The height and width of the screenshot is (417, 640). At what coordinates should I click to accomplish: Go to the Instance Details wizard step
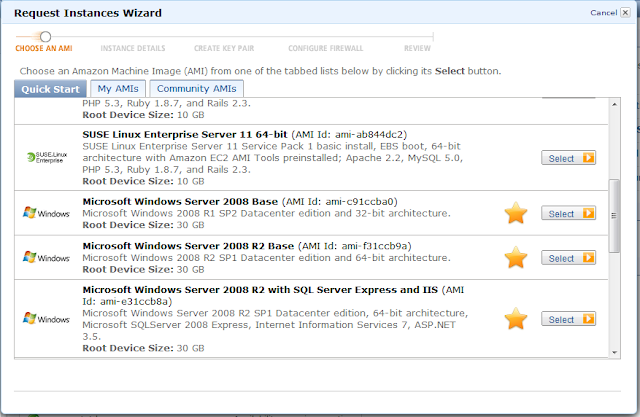(133, 48)
